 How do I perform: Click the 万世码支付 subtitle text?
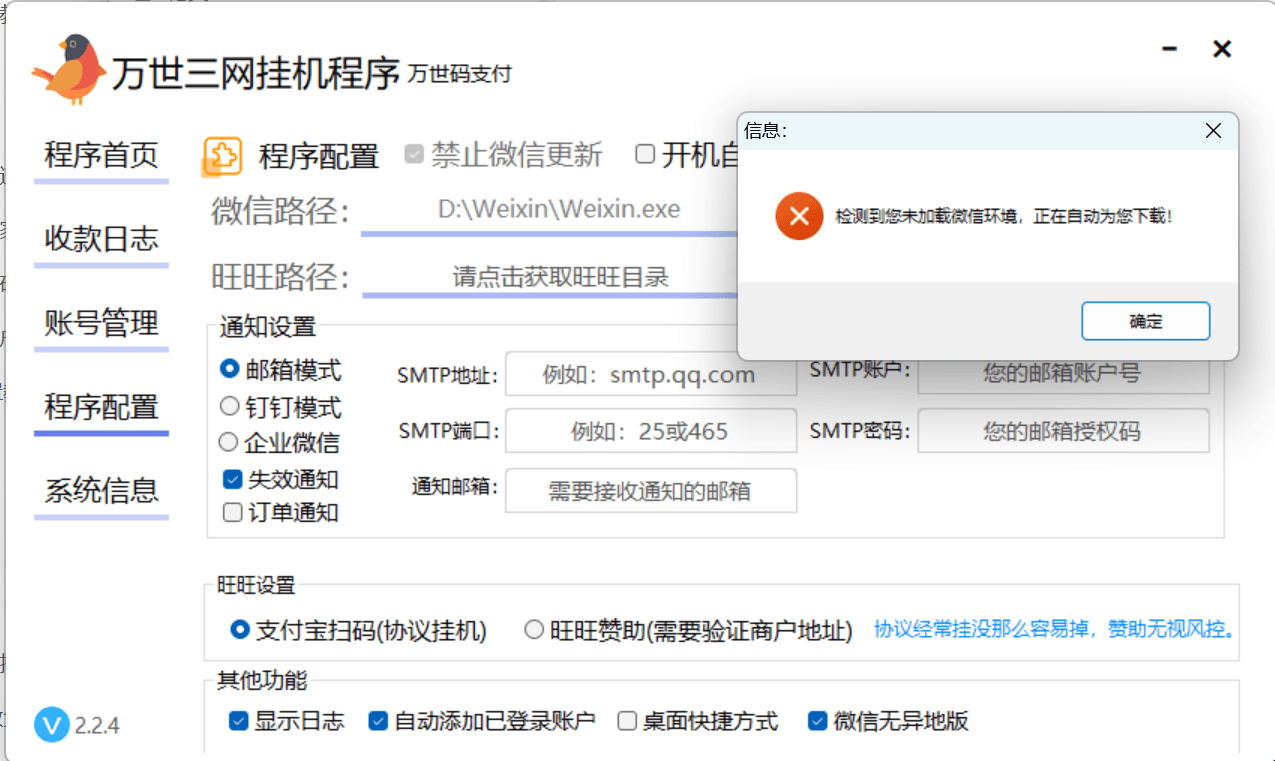pos(460,74)
